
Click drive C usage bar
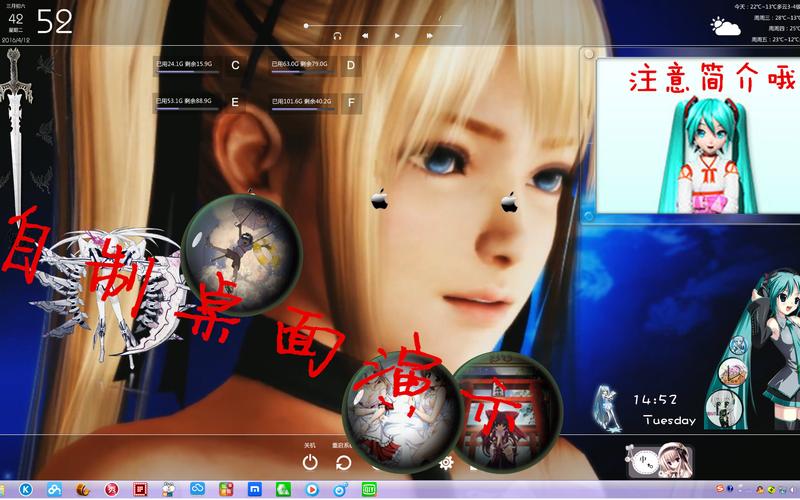pyautogui.click(x=187, y=72)
